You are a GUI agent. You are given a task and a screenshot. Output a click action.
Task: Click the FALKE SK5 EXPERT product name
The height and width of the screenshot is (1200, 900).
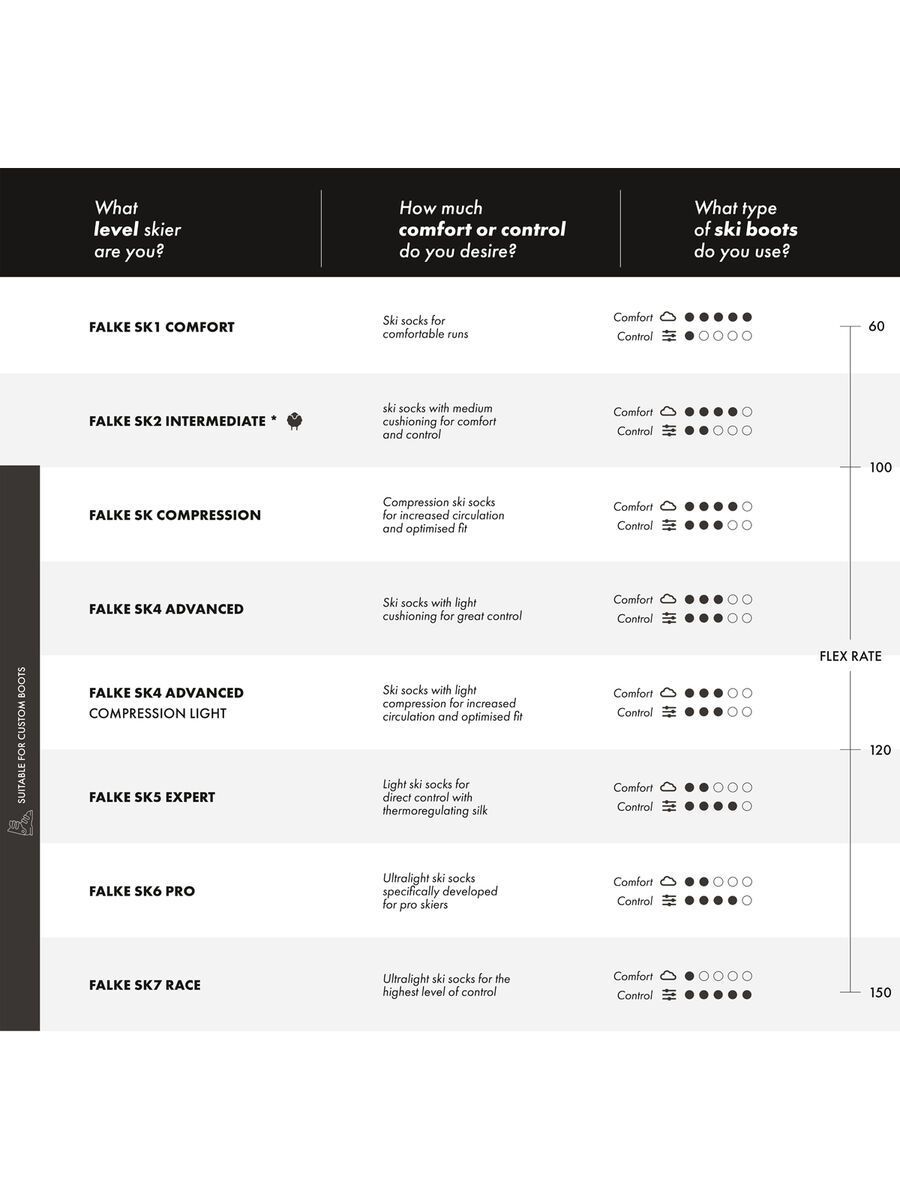coord(152,797)
